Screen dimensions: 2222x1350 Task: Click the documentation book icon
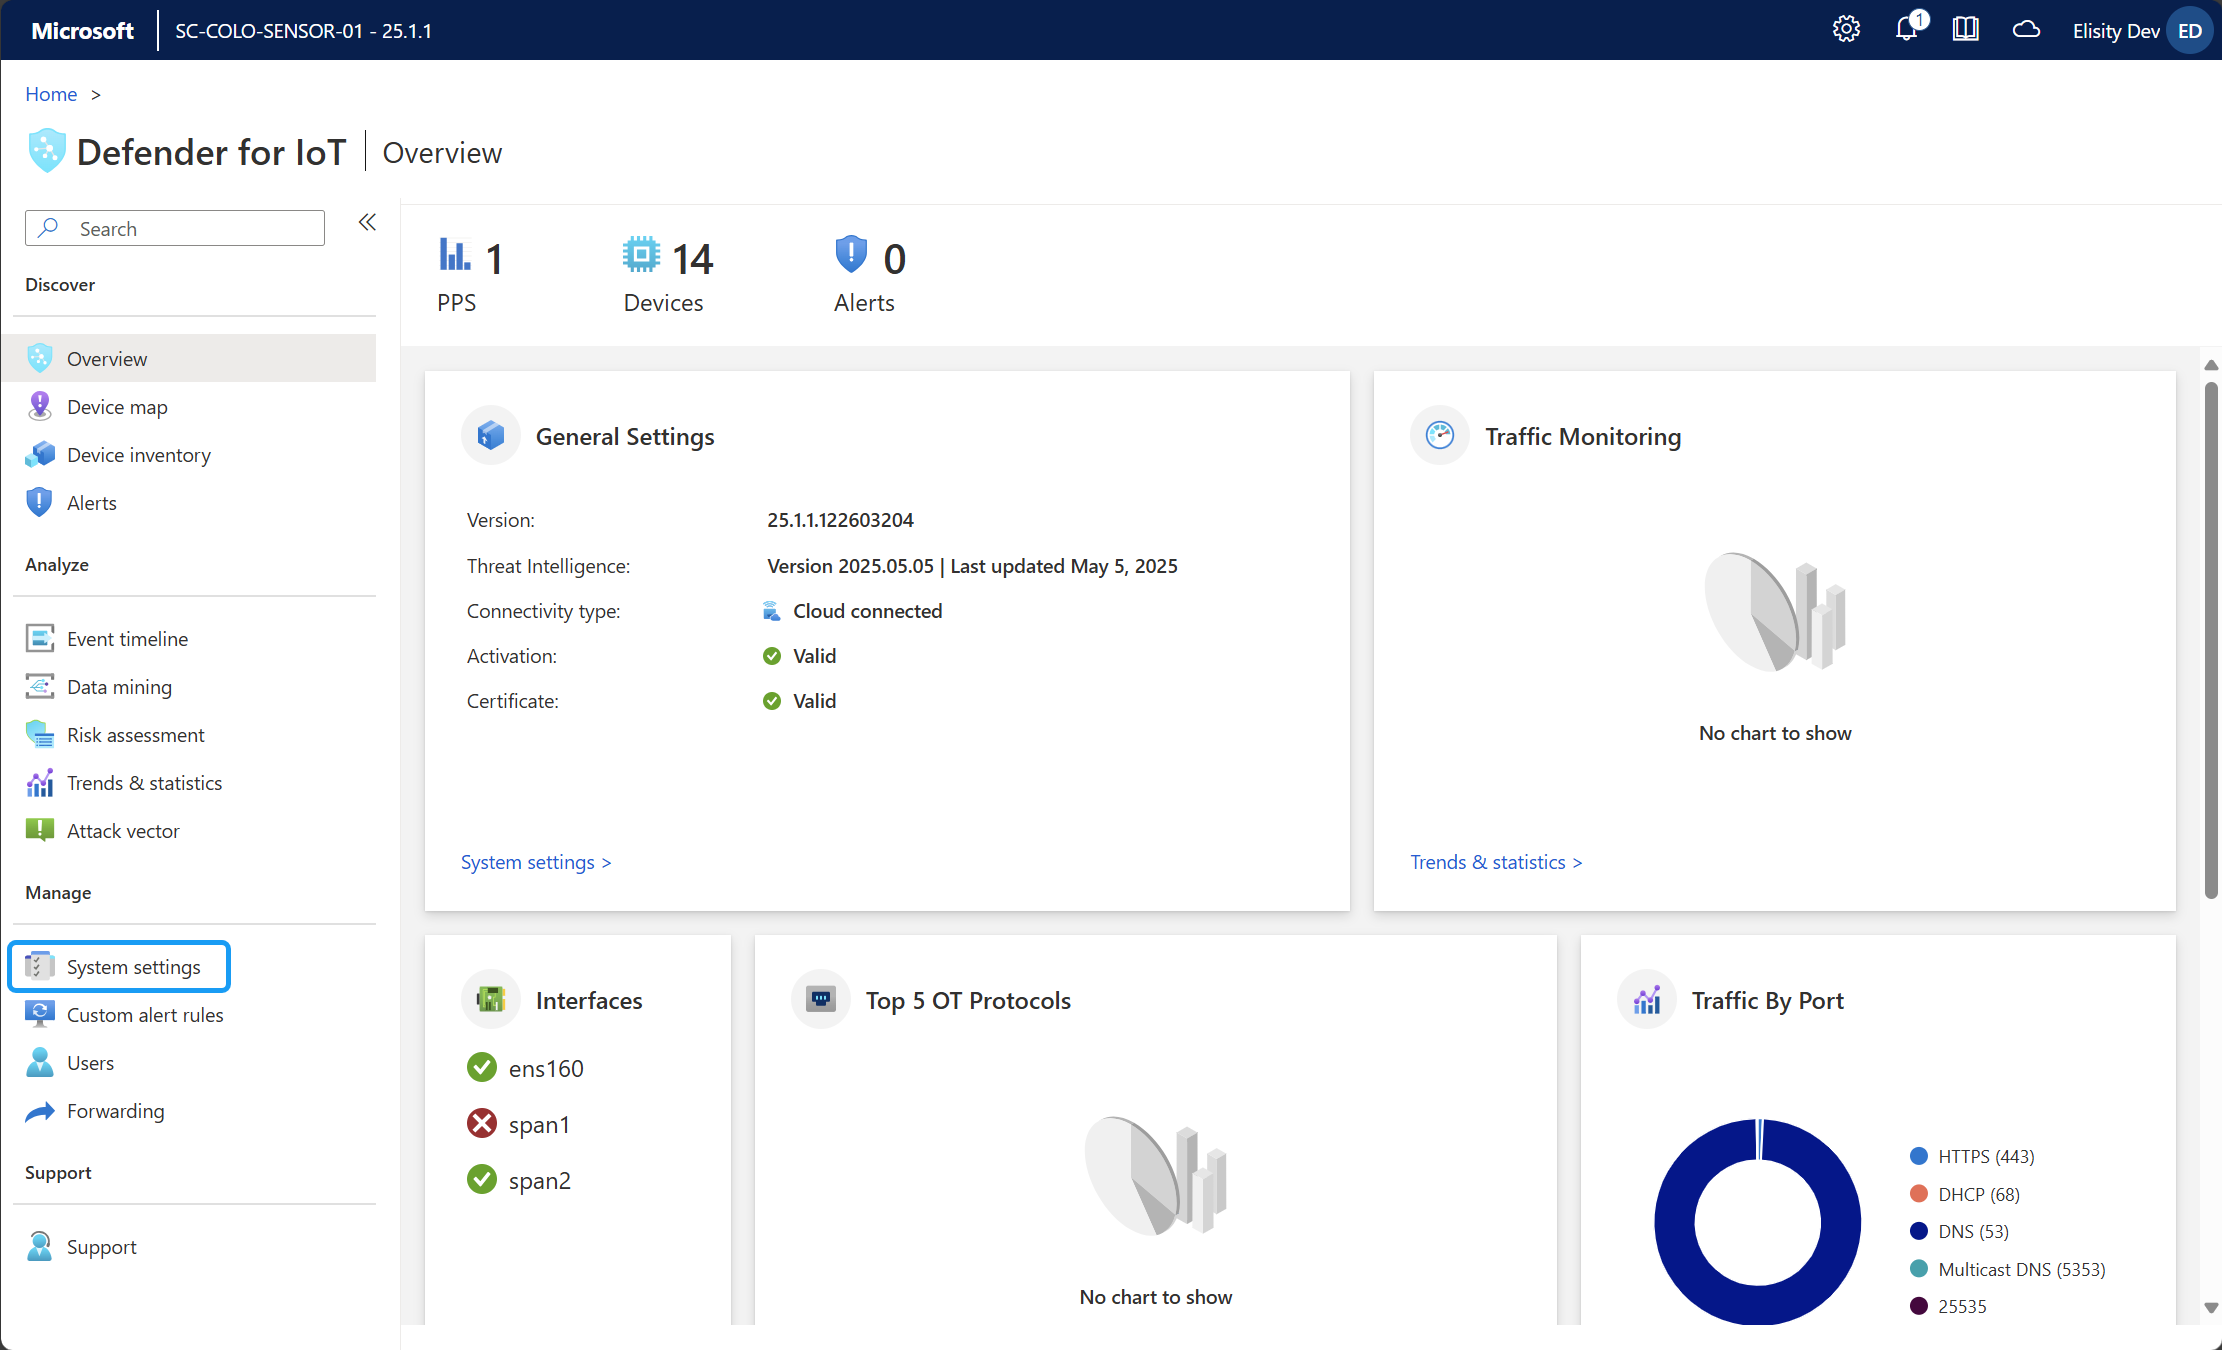coord(1966,30)
